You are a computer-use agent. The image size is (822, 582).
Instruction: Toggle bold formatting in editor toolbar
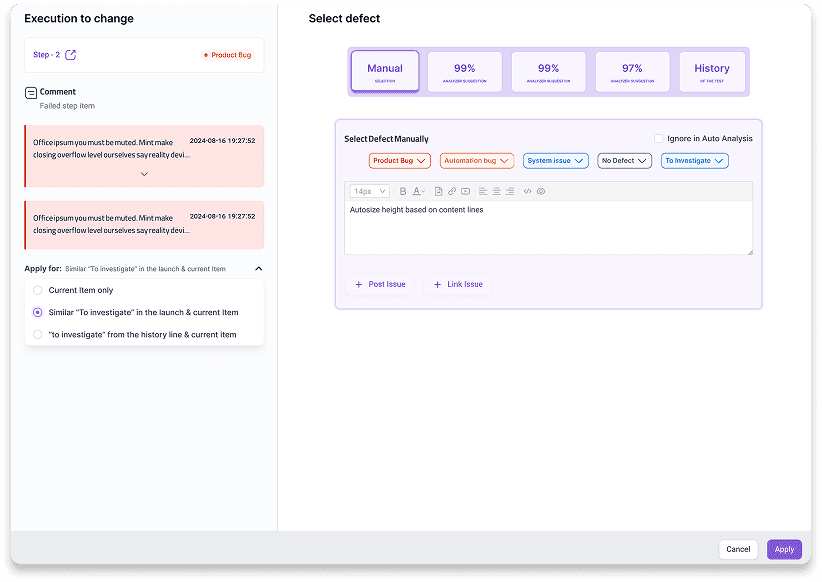click(403, 191)
